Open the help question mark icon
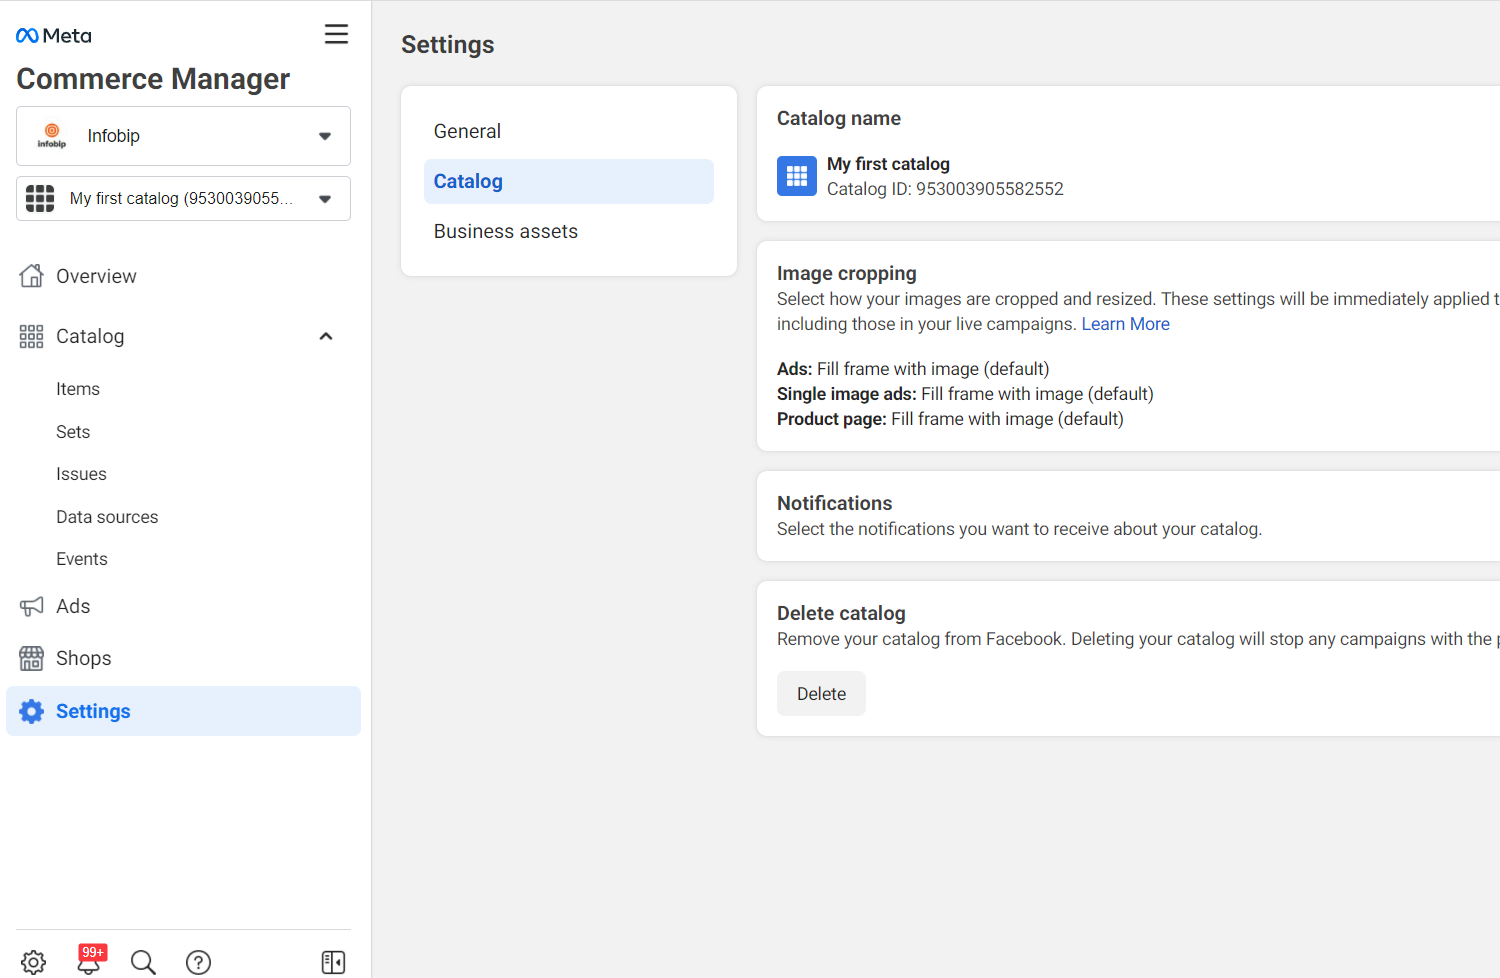 198,962
